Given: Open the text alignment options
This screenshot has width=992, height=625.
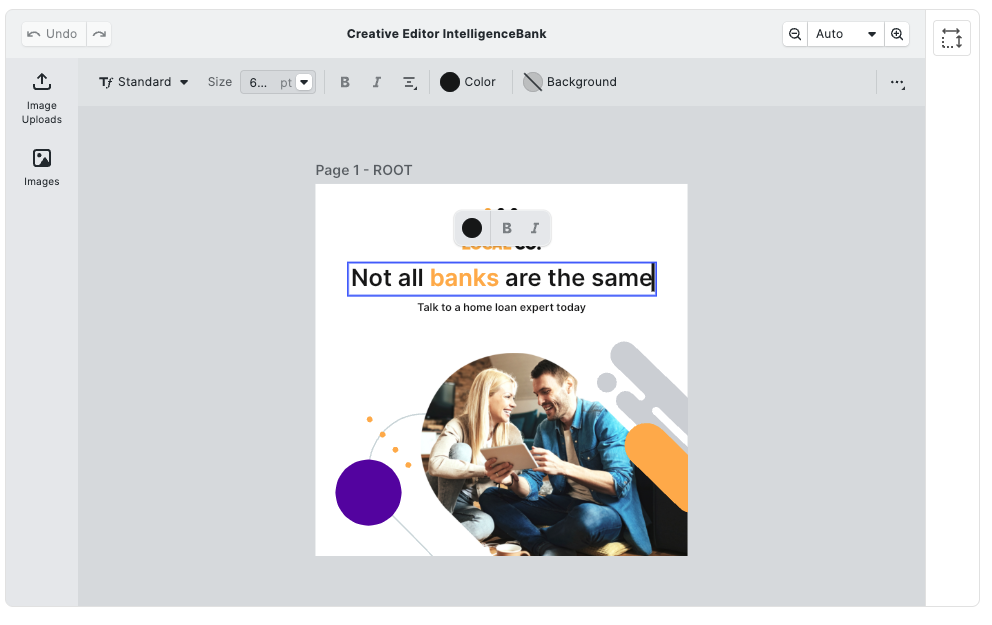Looking at the screenshot, I should pyautogui.click(x=410, y=82).
